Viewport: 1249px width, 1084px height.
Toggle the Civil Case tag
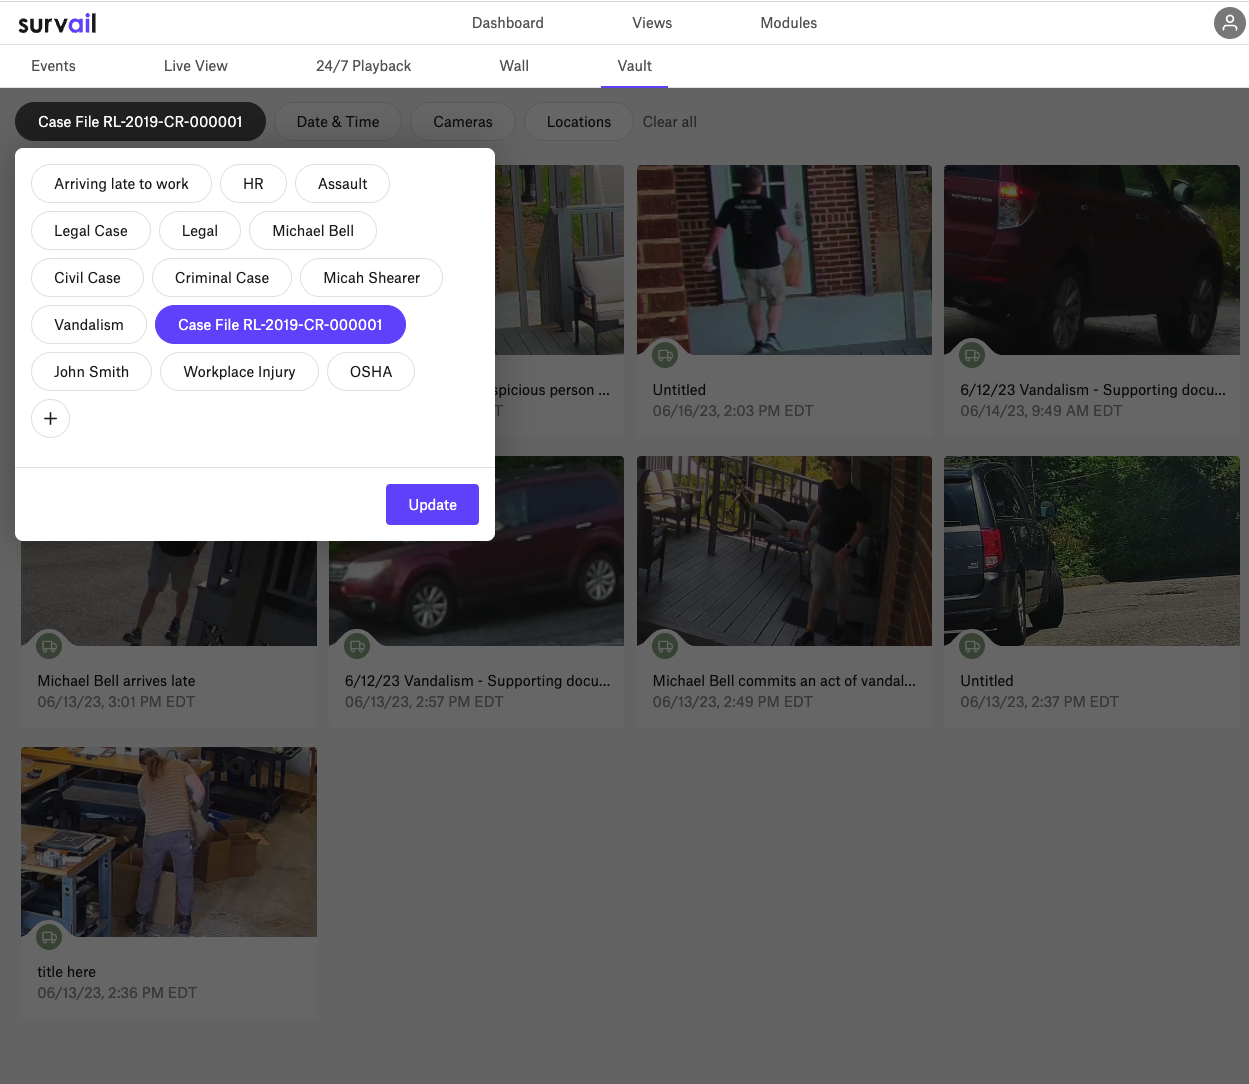point(87,278)
